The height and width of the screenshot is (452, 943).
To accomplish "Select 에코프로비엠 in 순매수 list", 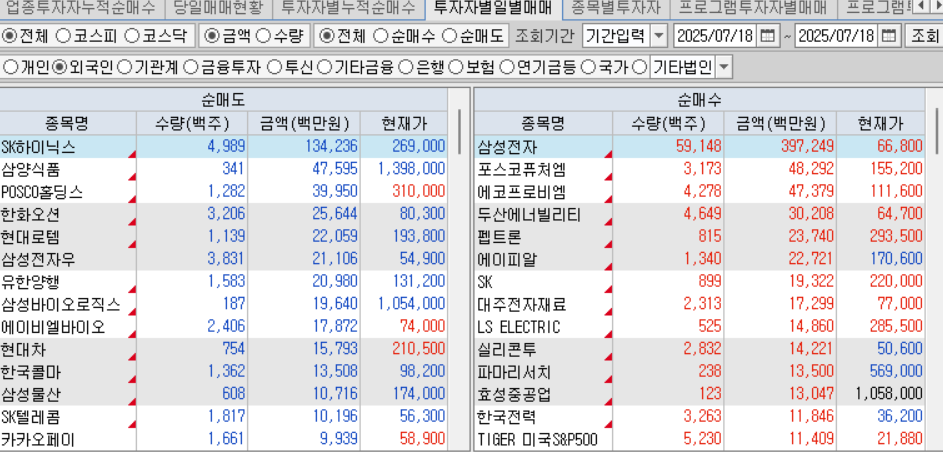I will coord(699,192).
